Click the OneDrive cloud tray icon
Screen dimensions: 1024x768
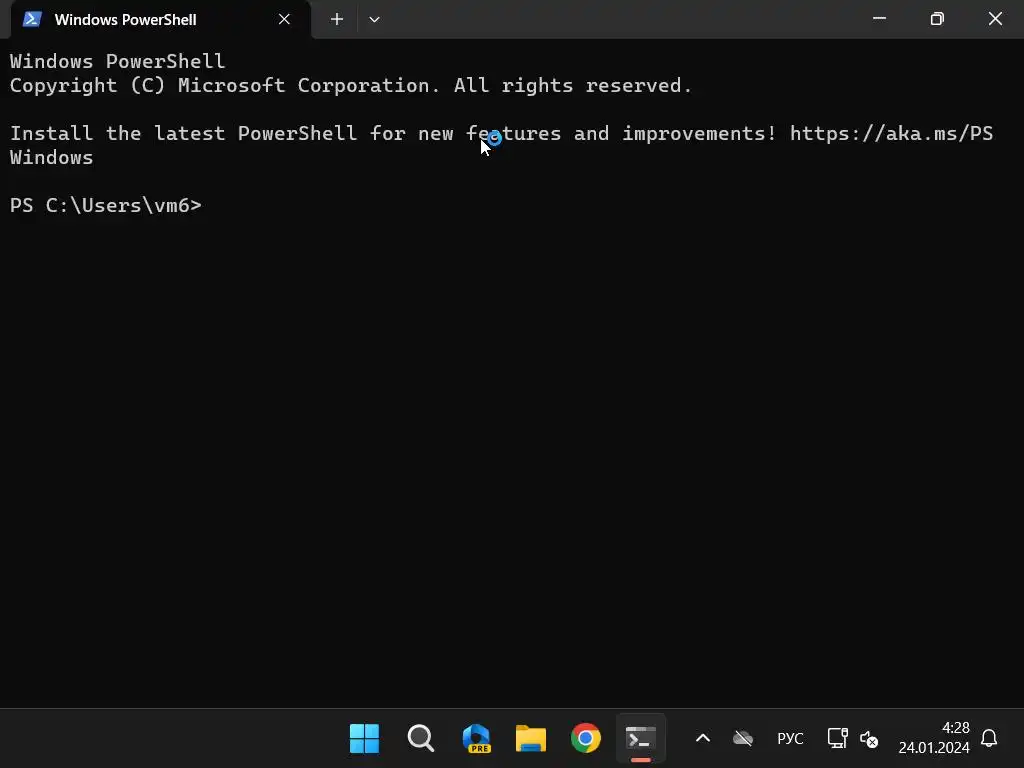pyautogui.click(x=743, y=739)
